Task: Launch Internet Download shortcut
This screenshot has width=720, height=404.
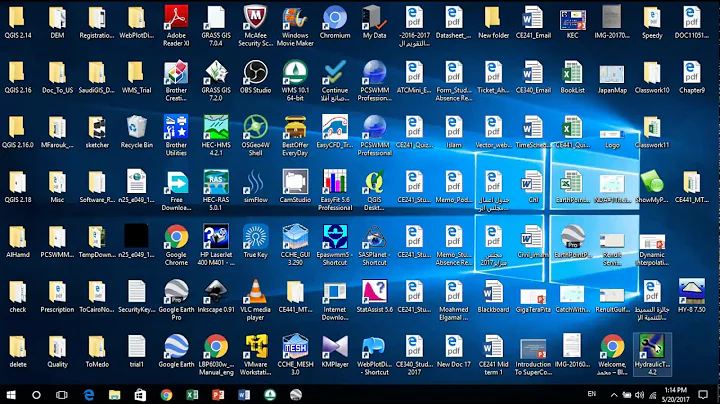Action: [335, 300]
